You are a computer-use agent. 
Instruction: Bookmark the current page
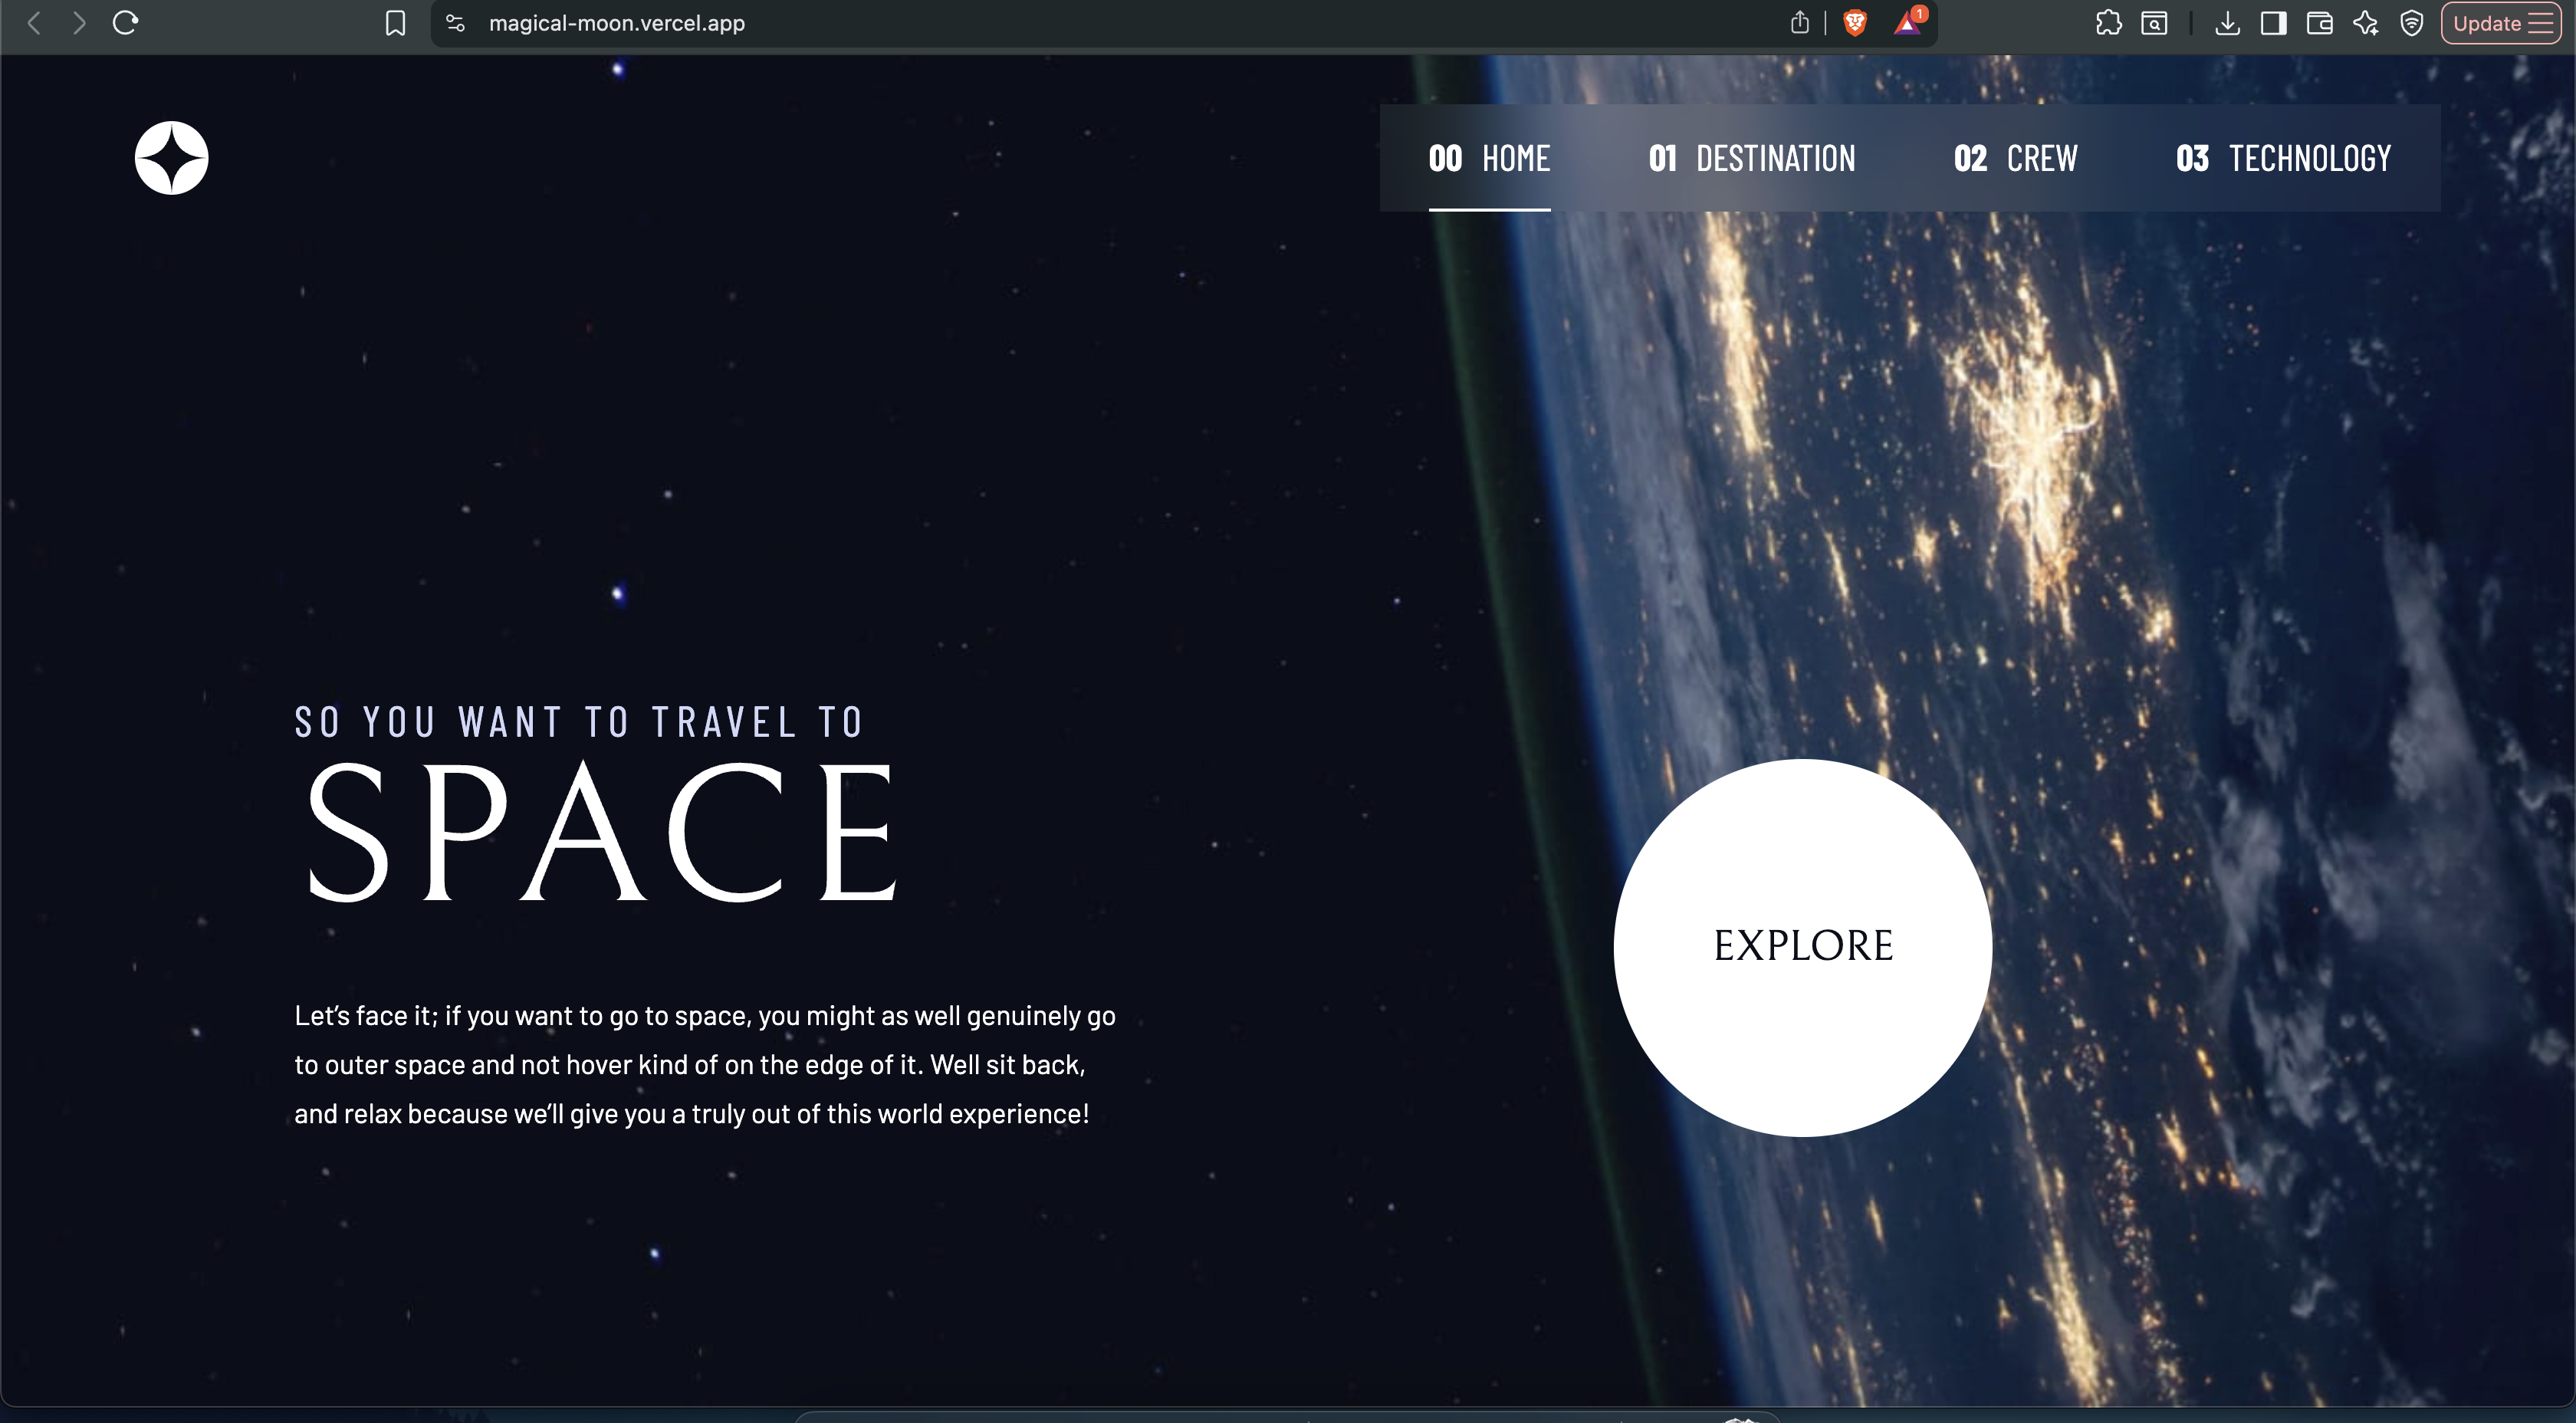click(x=394, y=22)
